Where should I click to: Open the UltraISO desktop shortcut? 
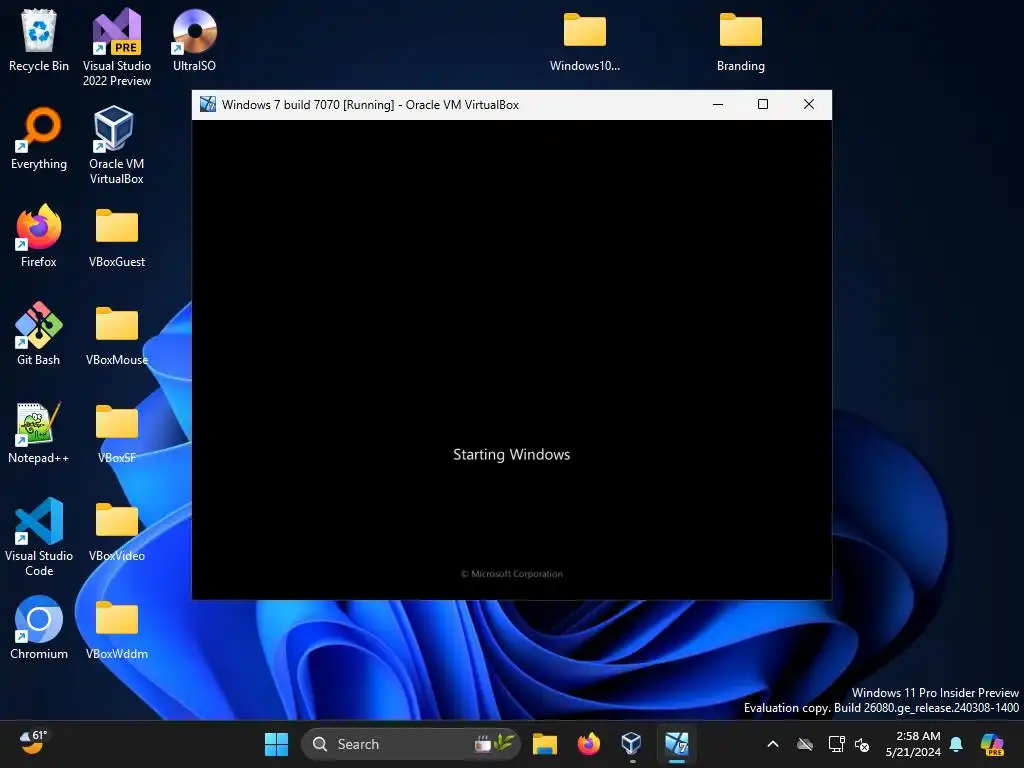coord(194,40)
